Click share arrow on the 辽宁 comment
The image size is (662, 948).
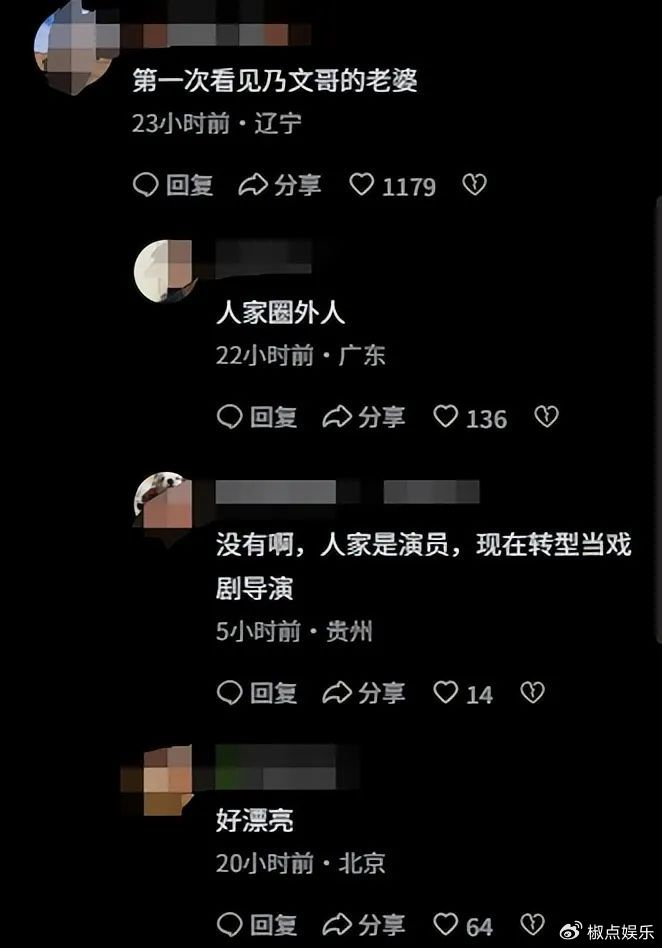pyautogui.click(x=280, y=185)
